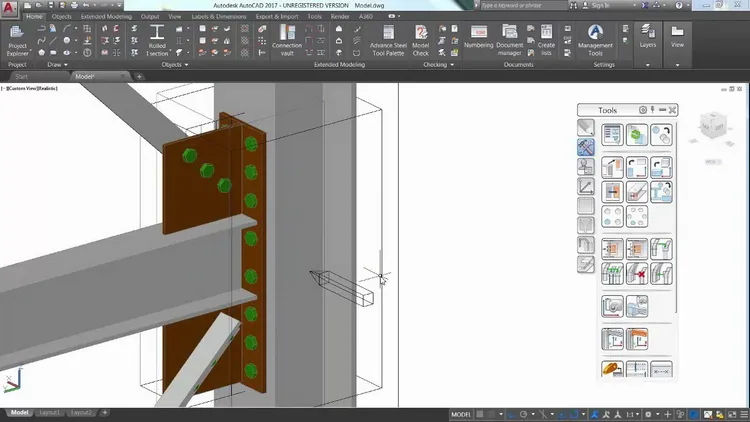Expand the Draw panel dropdown
Image resolution: width=750 pixels, height=422 pixels.
pyautogui.click(x=57, y=65)
